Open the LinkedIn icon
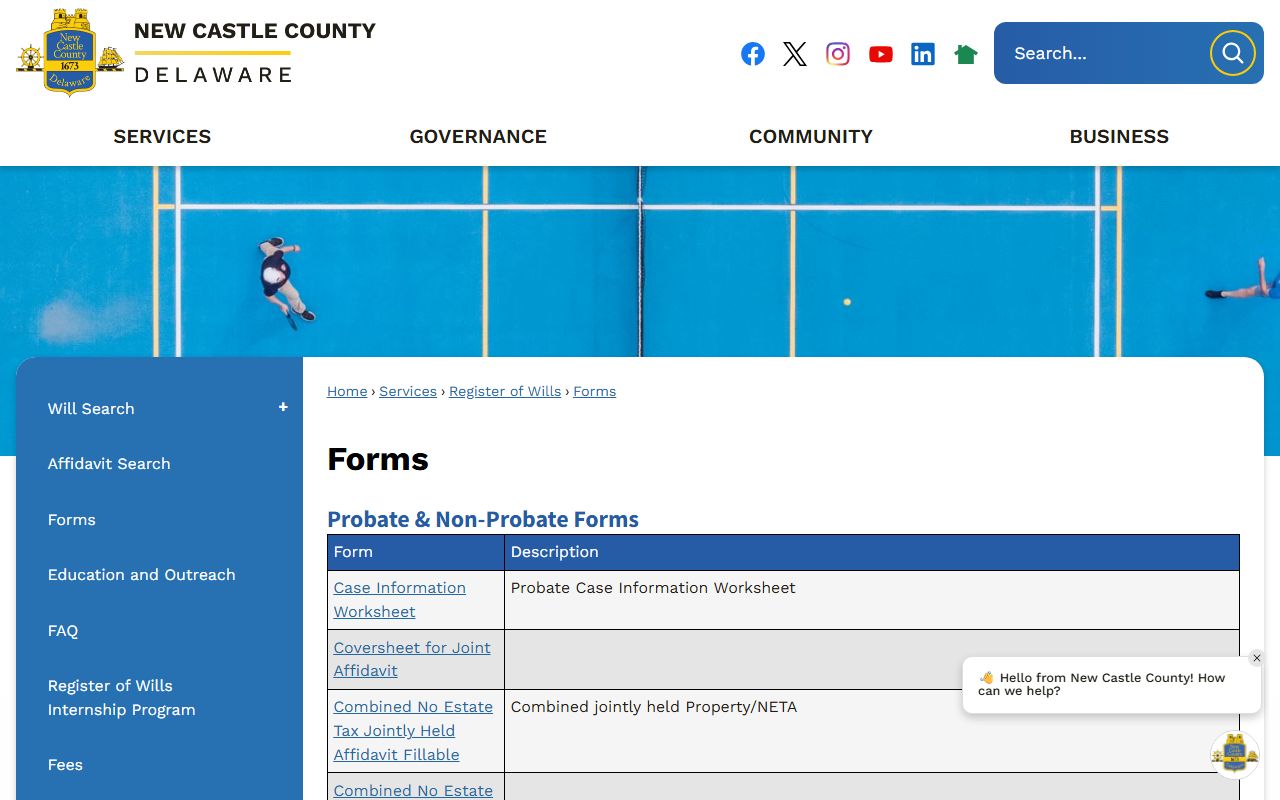This screenshot has width=1280, height=800. (923, 54)
